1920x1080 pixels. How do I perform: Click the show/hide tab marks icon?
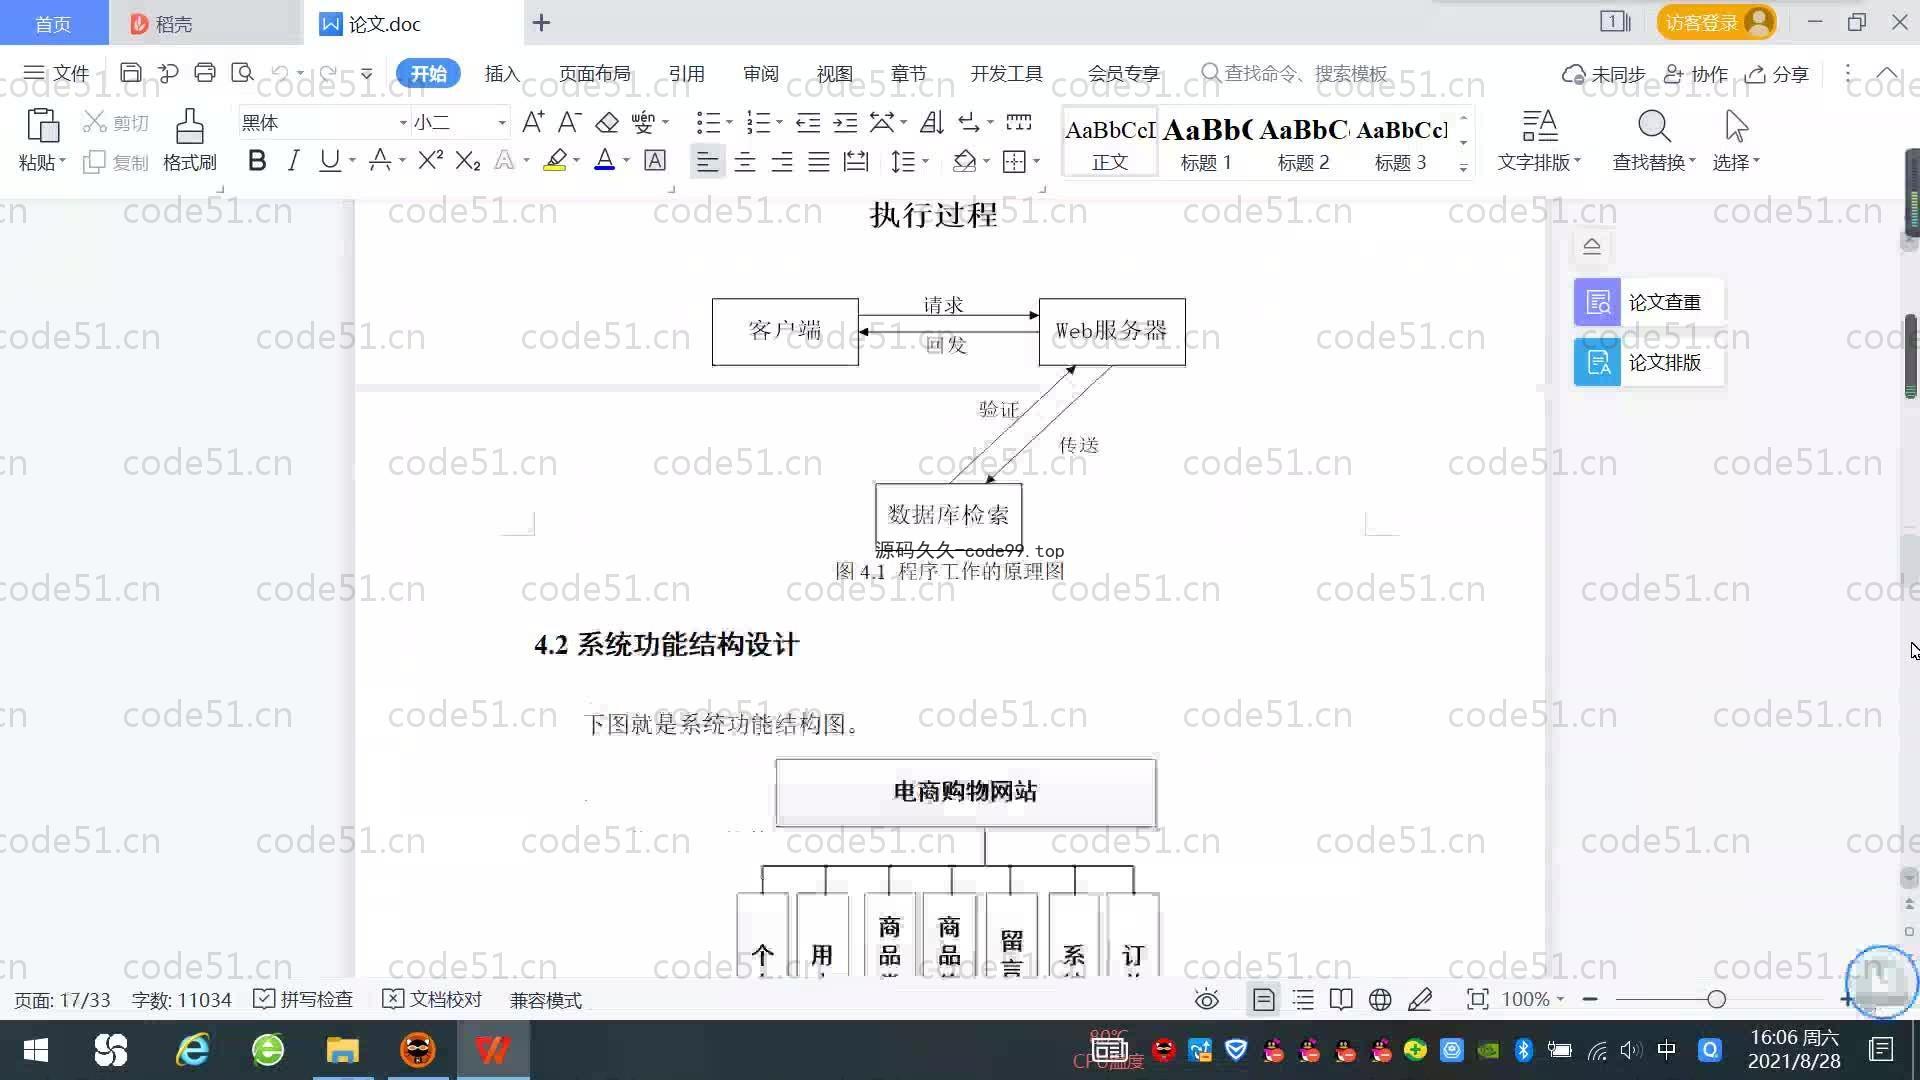click(1019, 123)
